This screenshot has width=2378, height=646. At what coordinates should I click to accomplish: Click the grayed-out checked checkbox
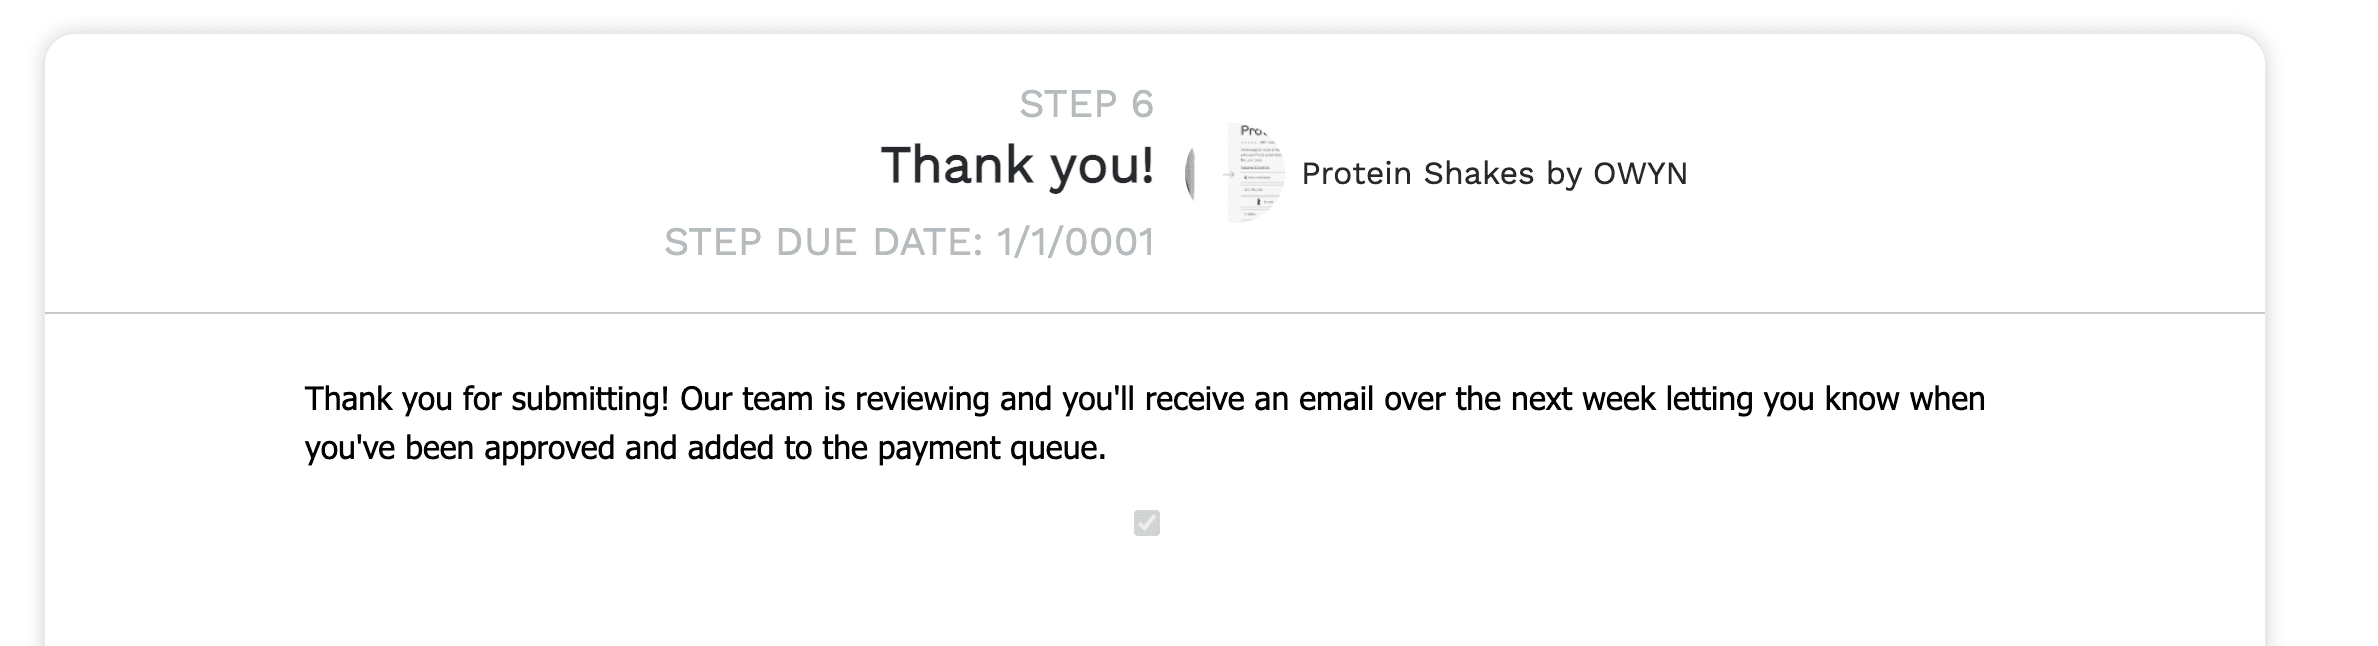[1146, 523]
